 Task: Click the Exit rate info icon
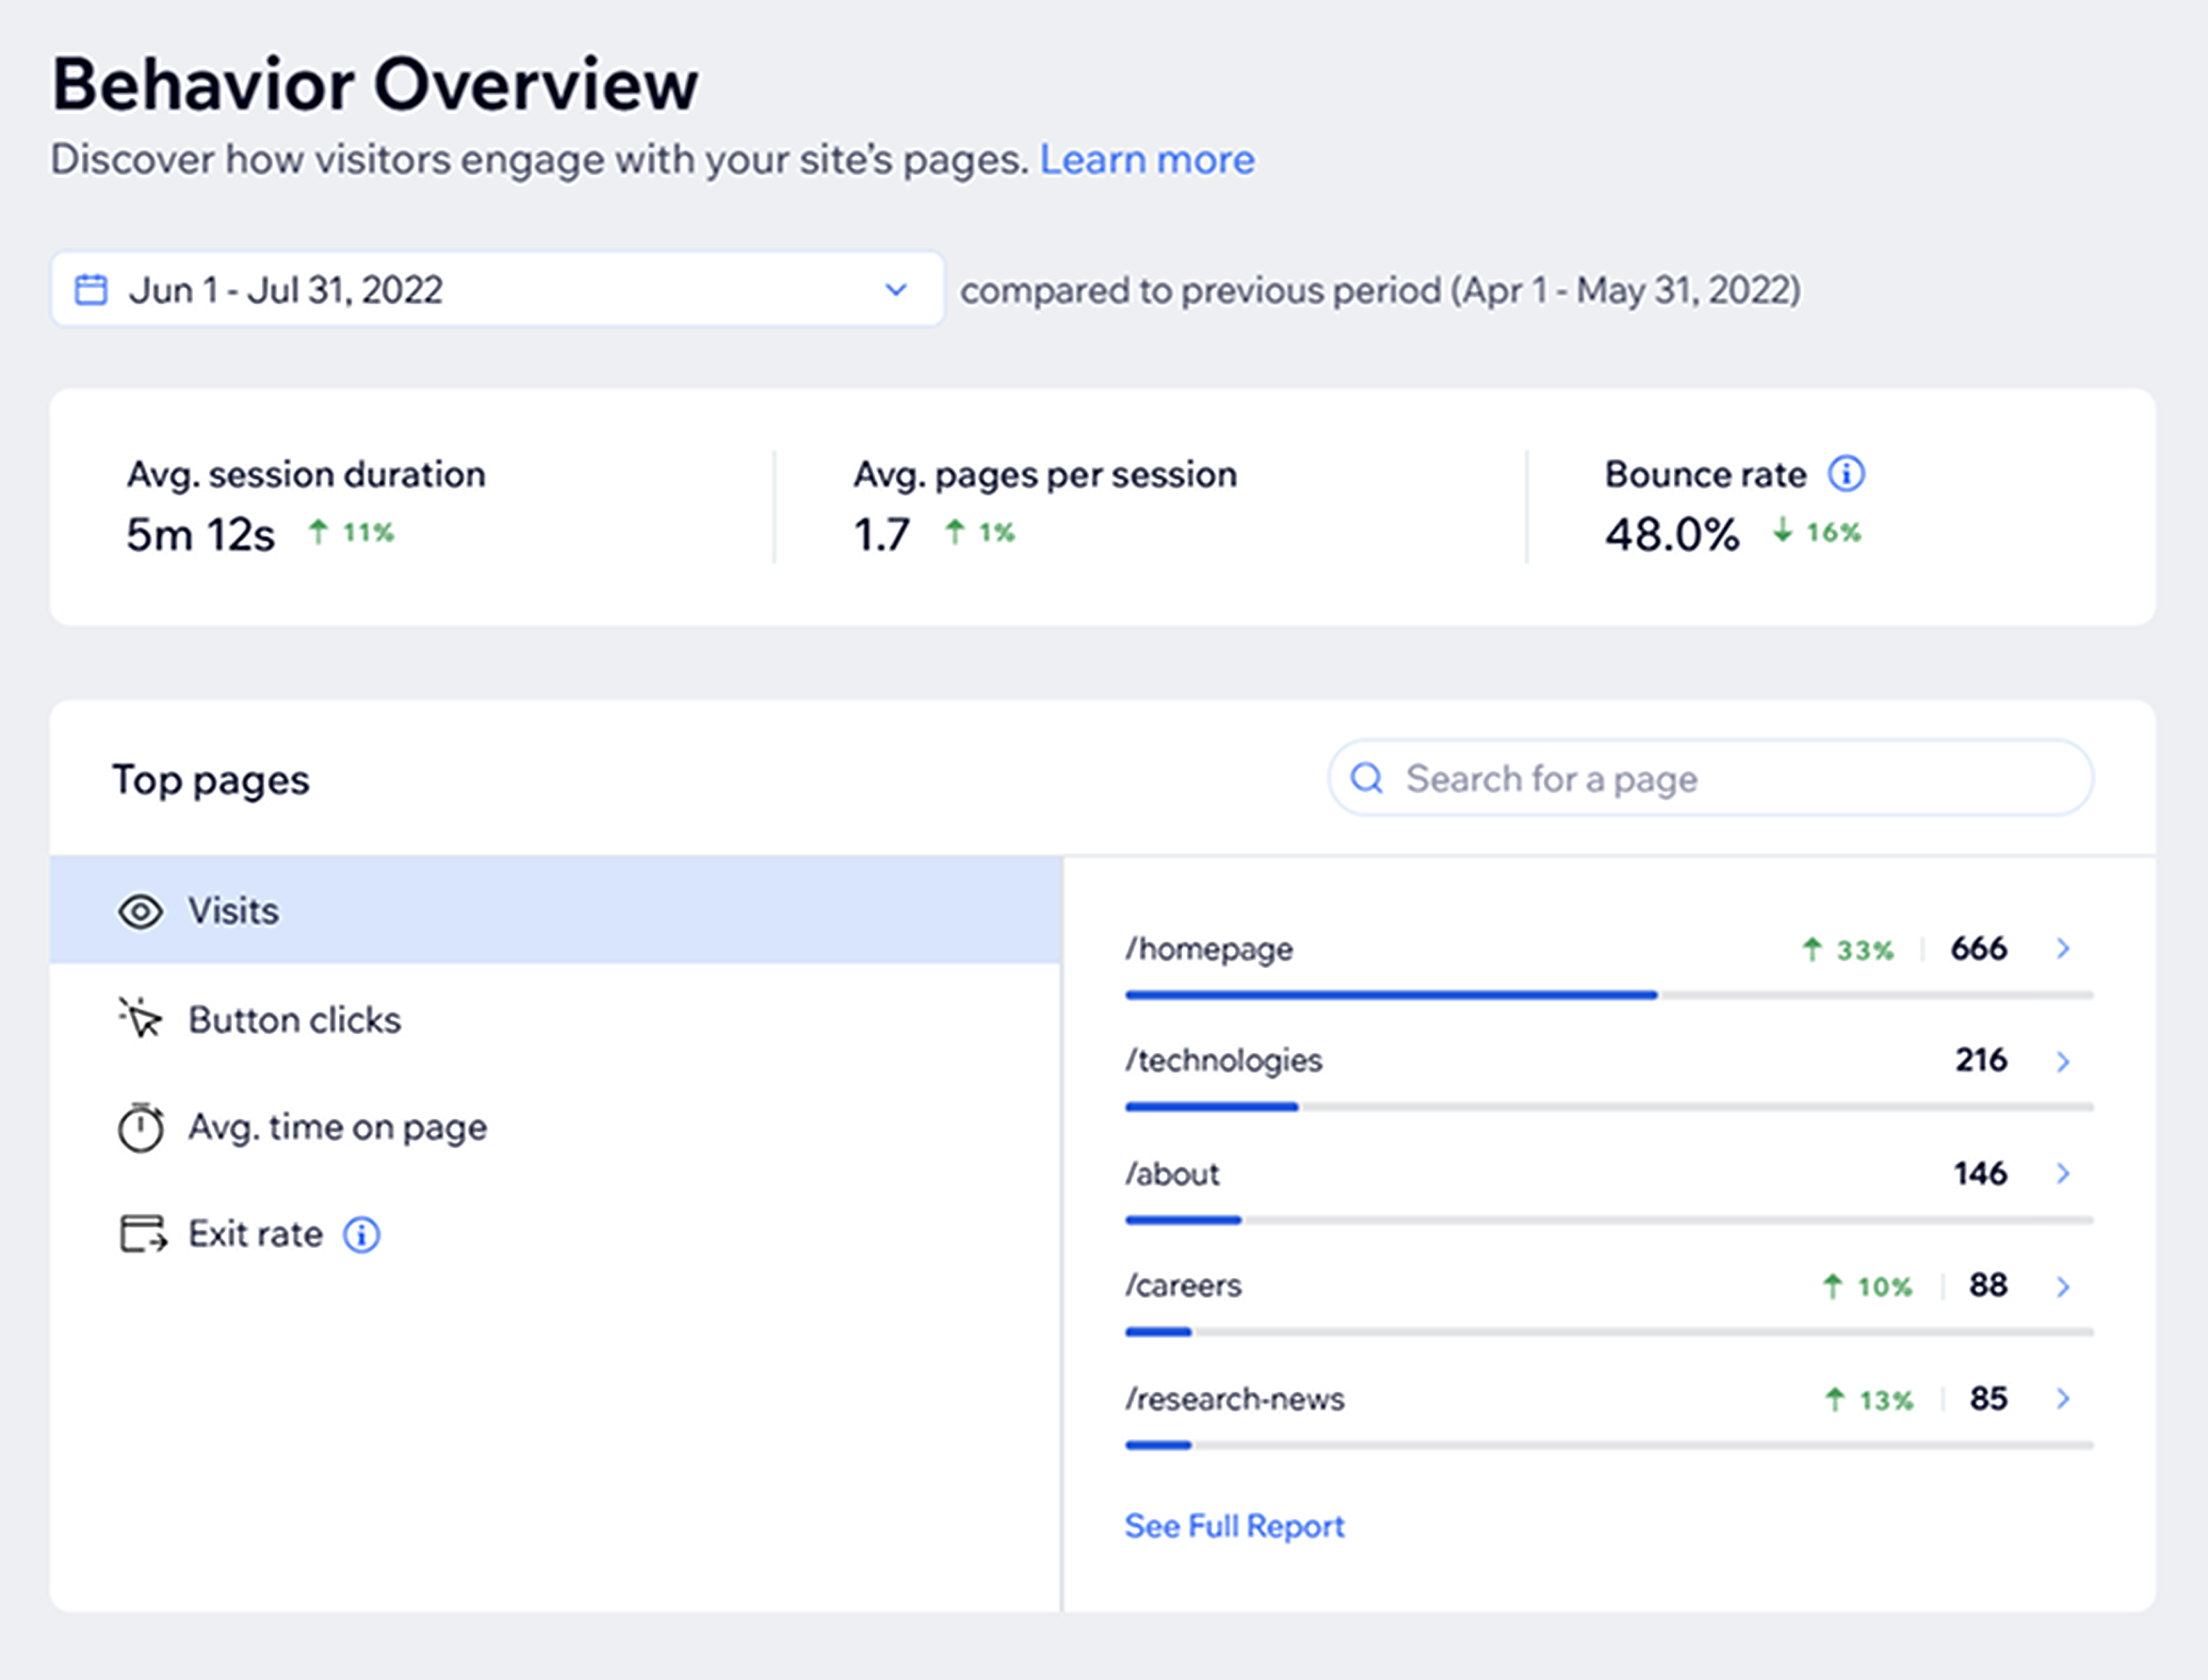coord(362,1235)
